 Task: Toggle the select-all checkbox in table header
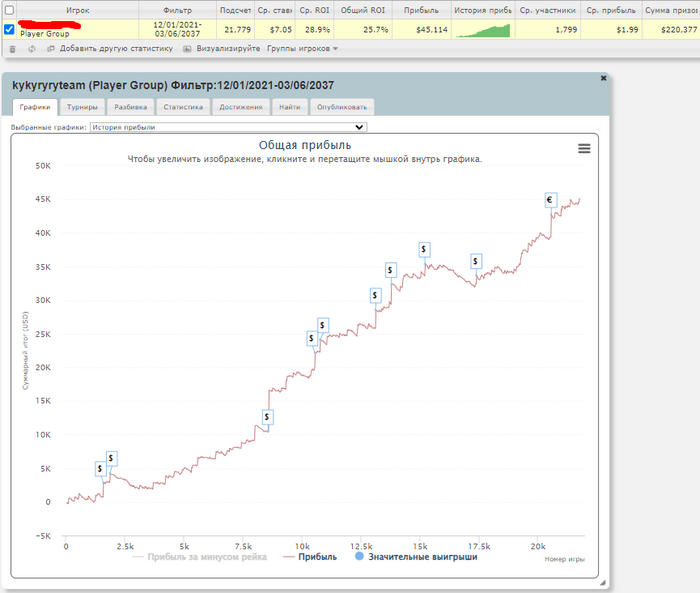tap(9, 9)
